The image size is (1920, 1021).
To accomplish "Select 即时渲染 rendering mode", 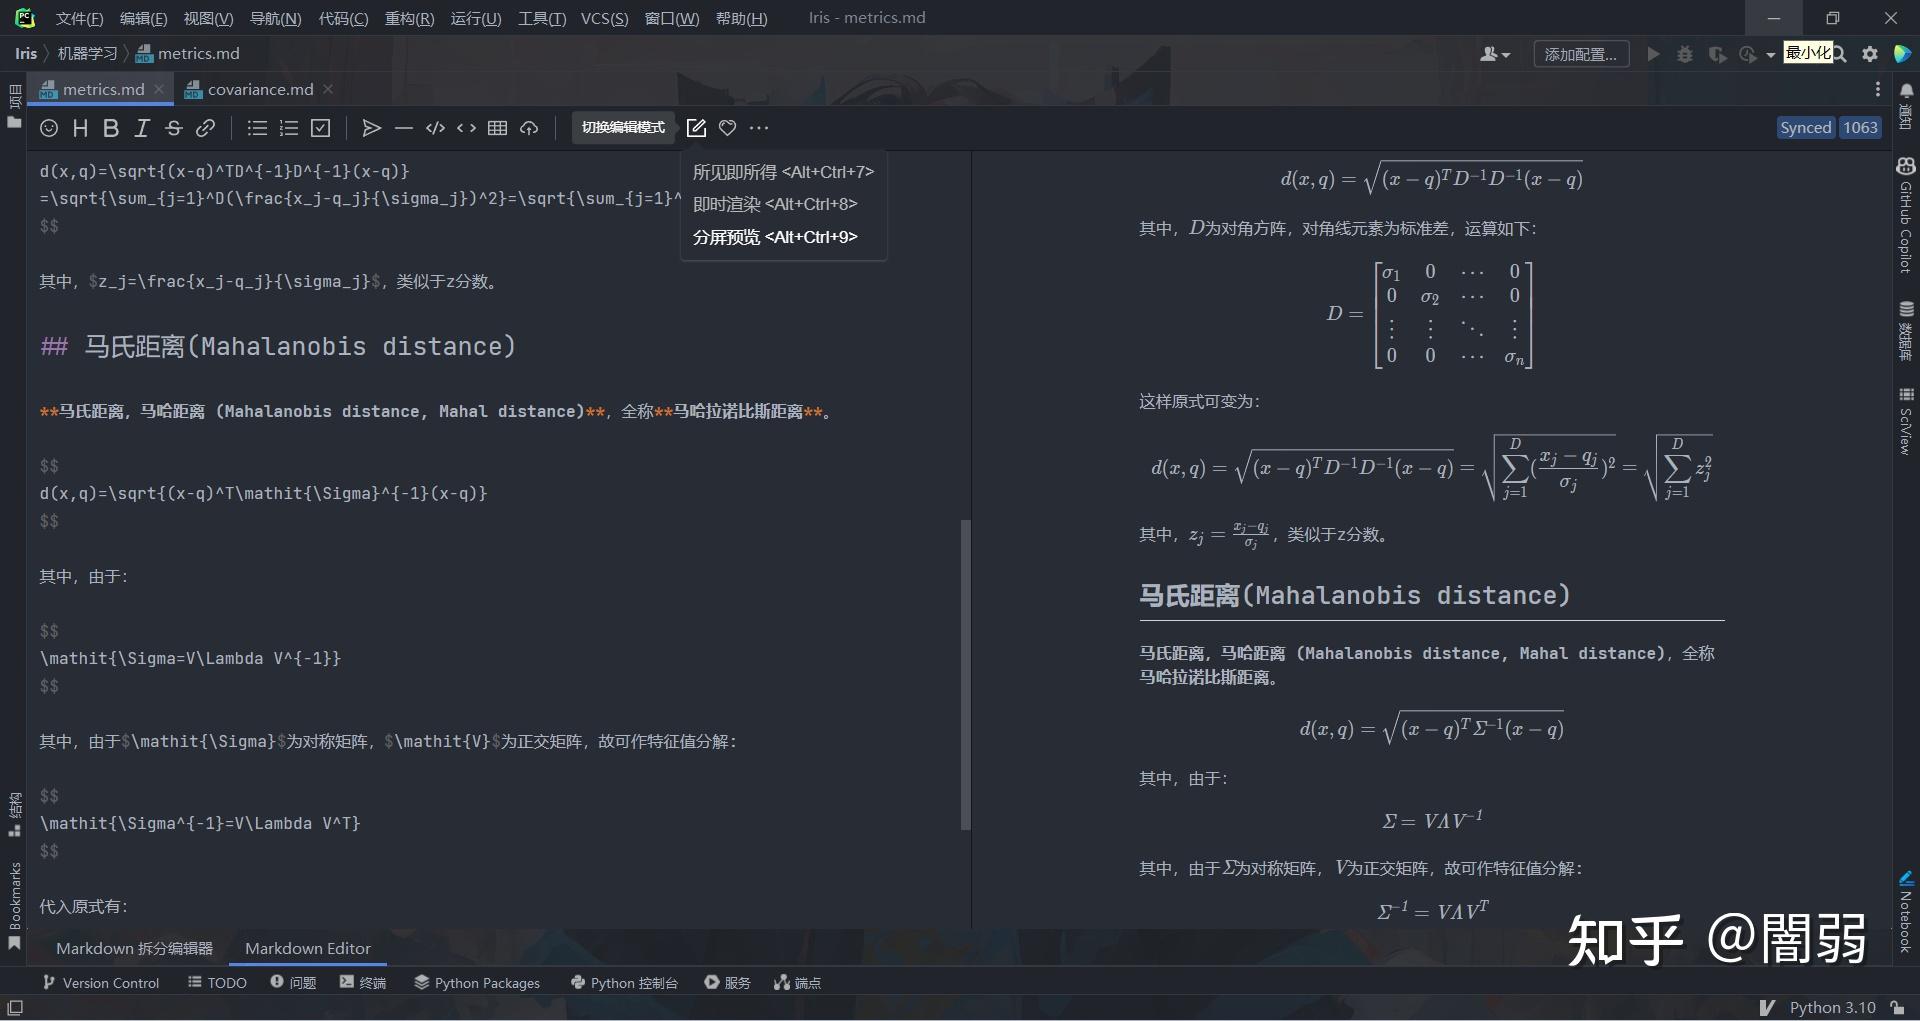I will (x=775, y=204).
